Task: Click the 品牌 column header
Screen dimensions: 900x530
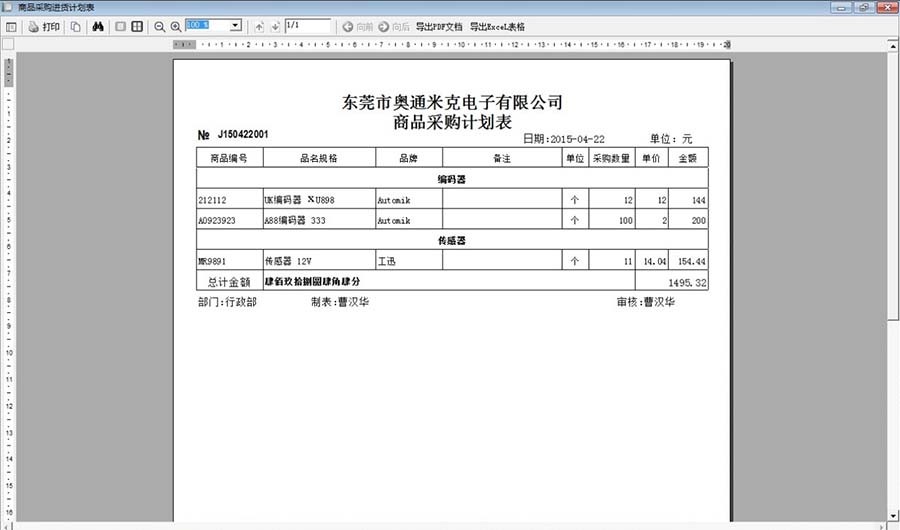Action: (409, 158)
